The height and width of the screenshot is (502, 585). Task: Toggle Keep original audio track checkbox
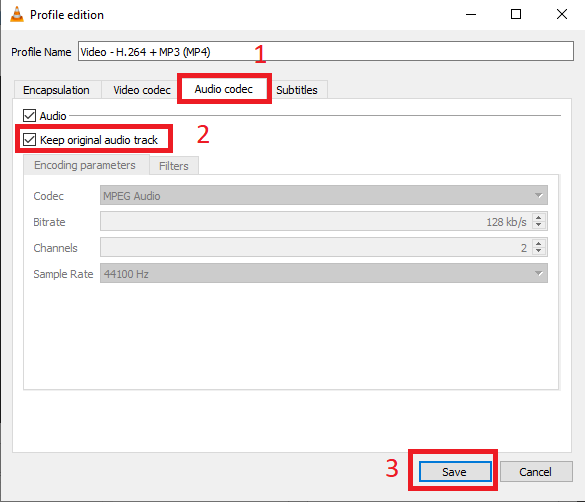click(29, 140)
